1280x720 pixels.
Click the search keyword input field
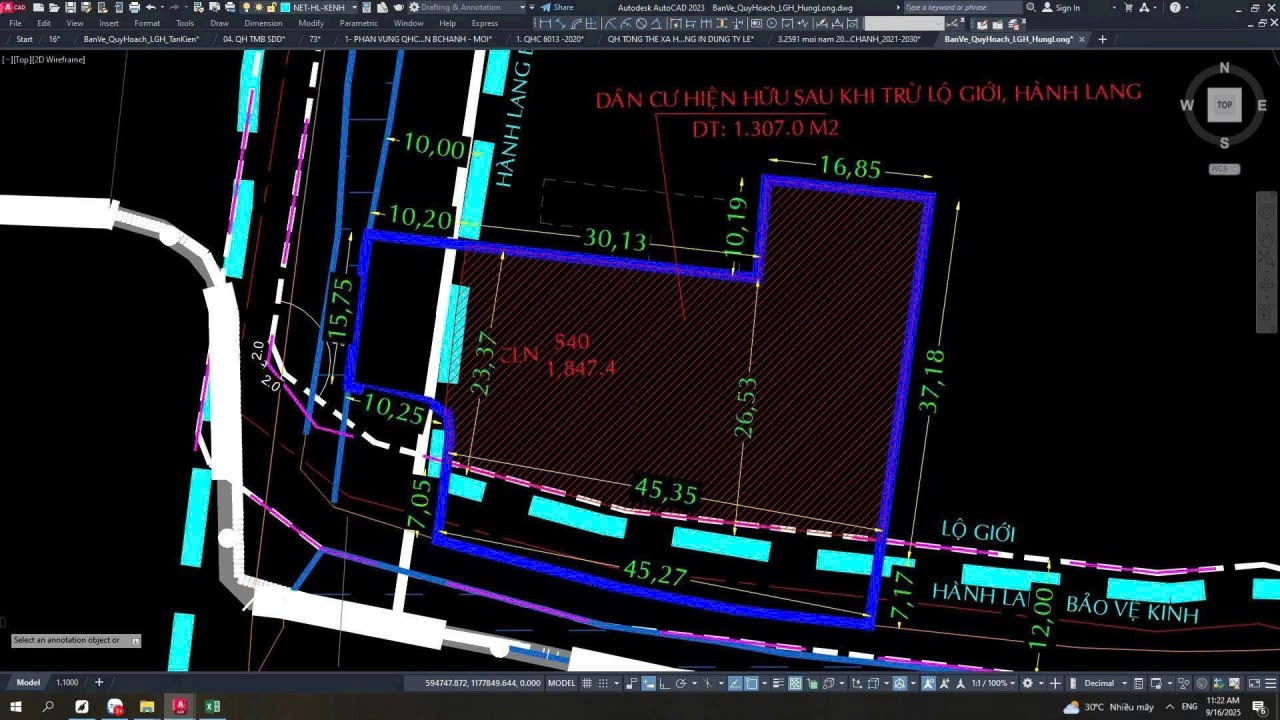(x=963, y=7)
